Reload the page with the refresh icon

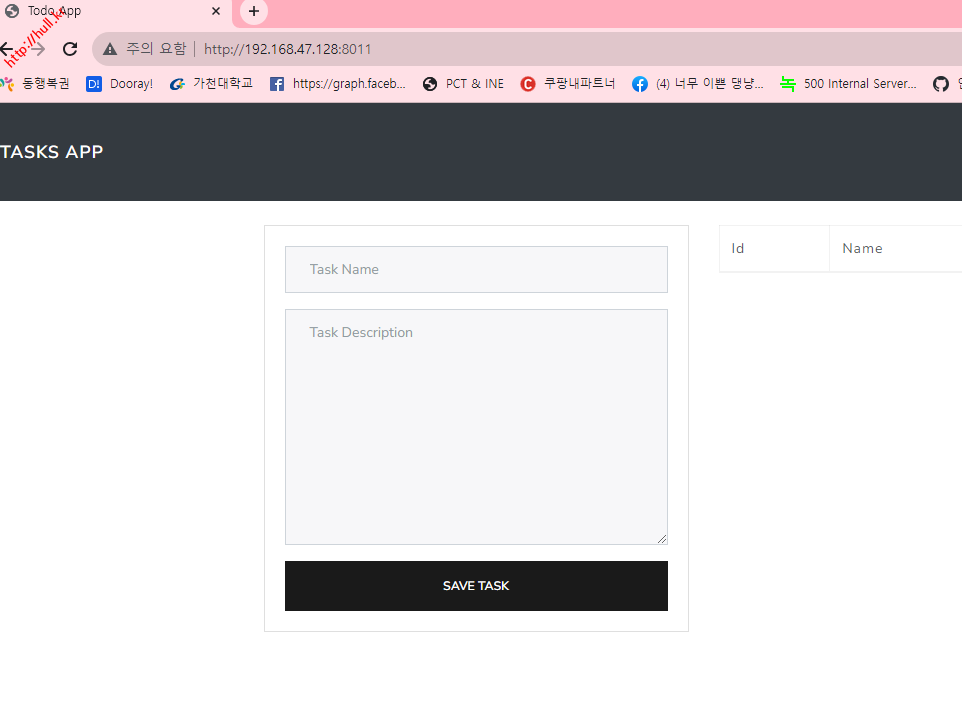(x=70, y=49)
